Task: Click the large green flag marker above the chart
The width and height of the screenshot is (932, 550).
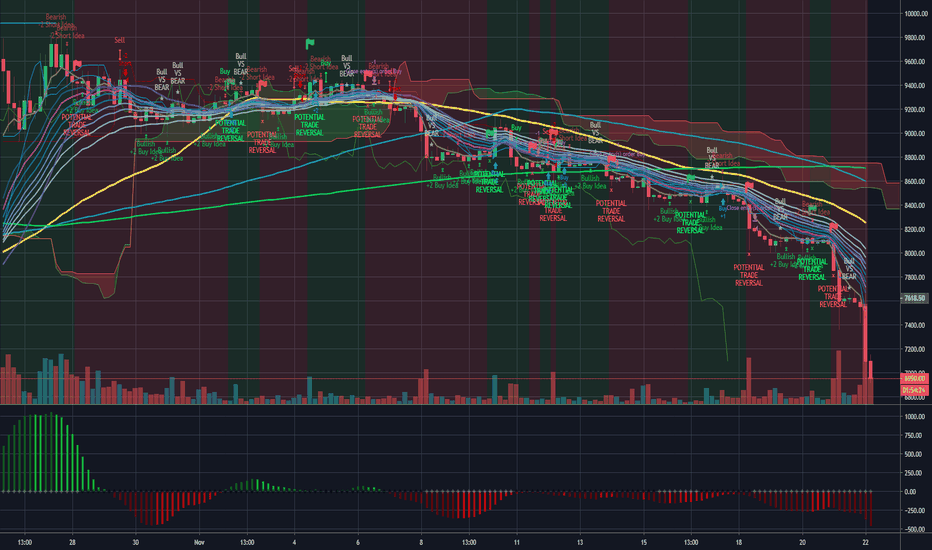Action: (310, 43)
